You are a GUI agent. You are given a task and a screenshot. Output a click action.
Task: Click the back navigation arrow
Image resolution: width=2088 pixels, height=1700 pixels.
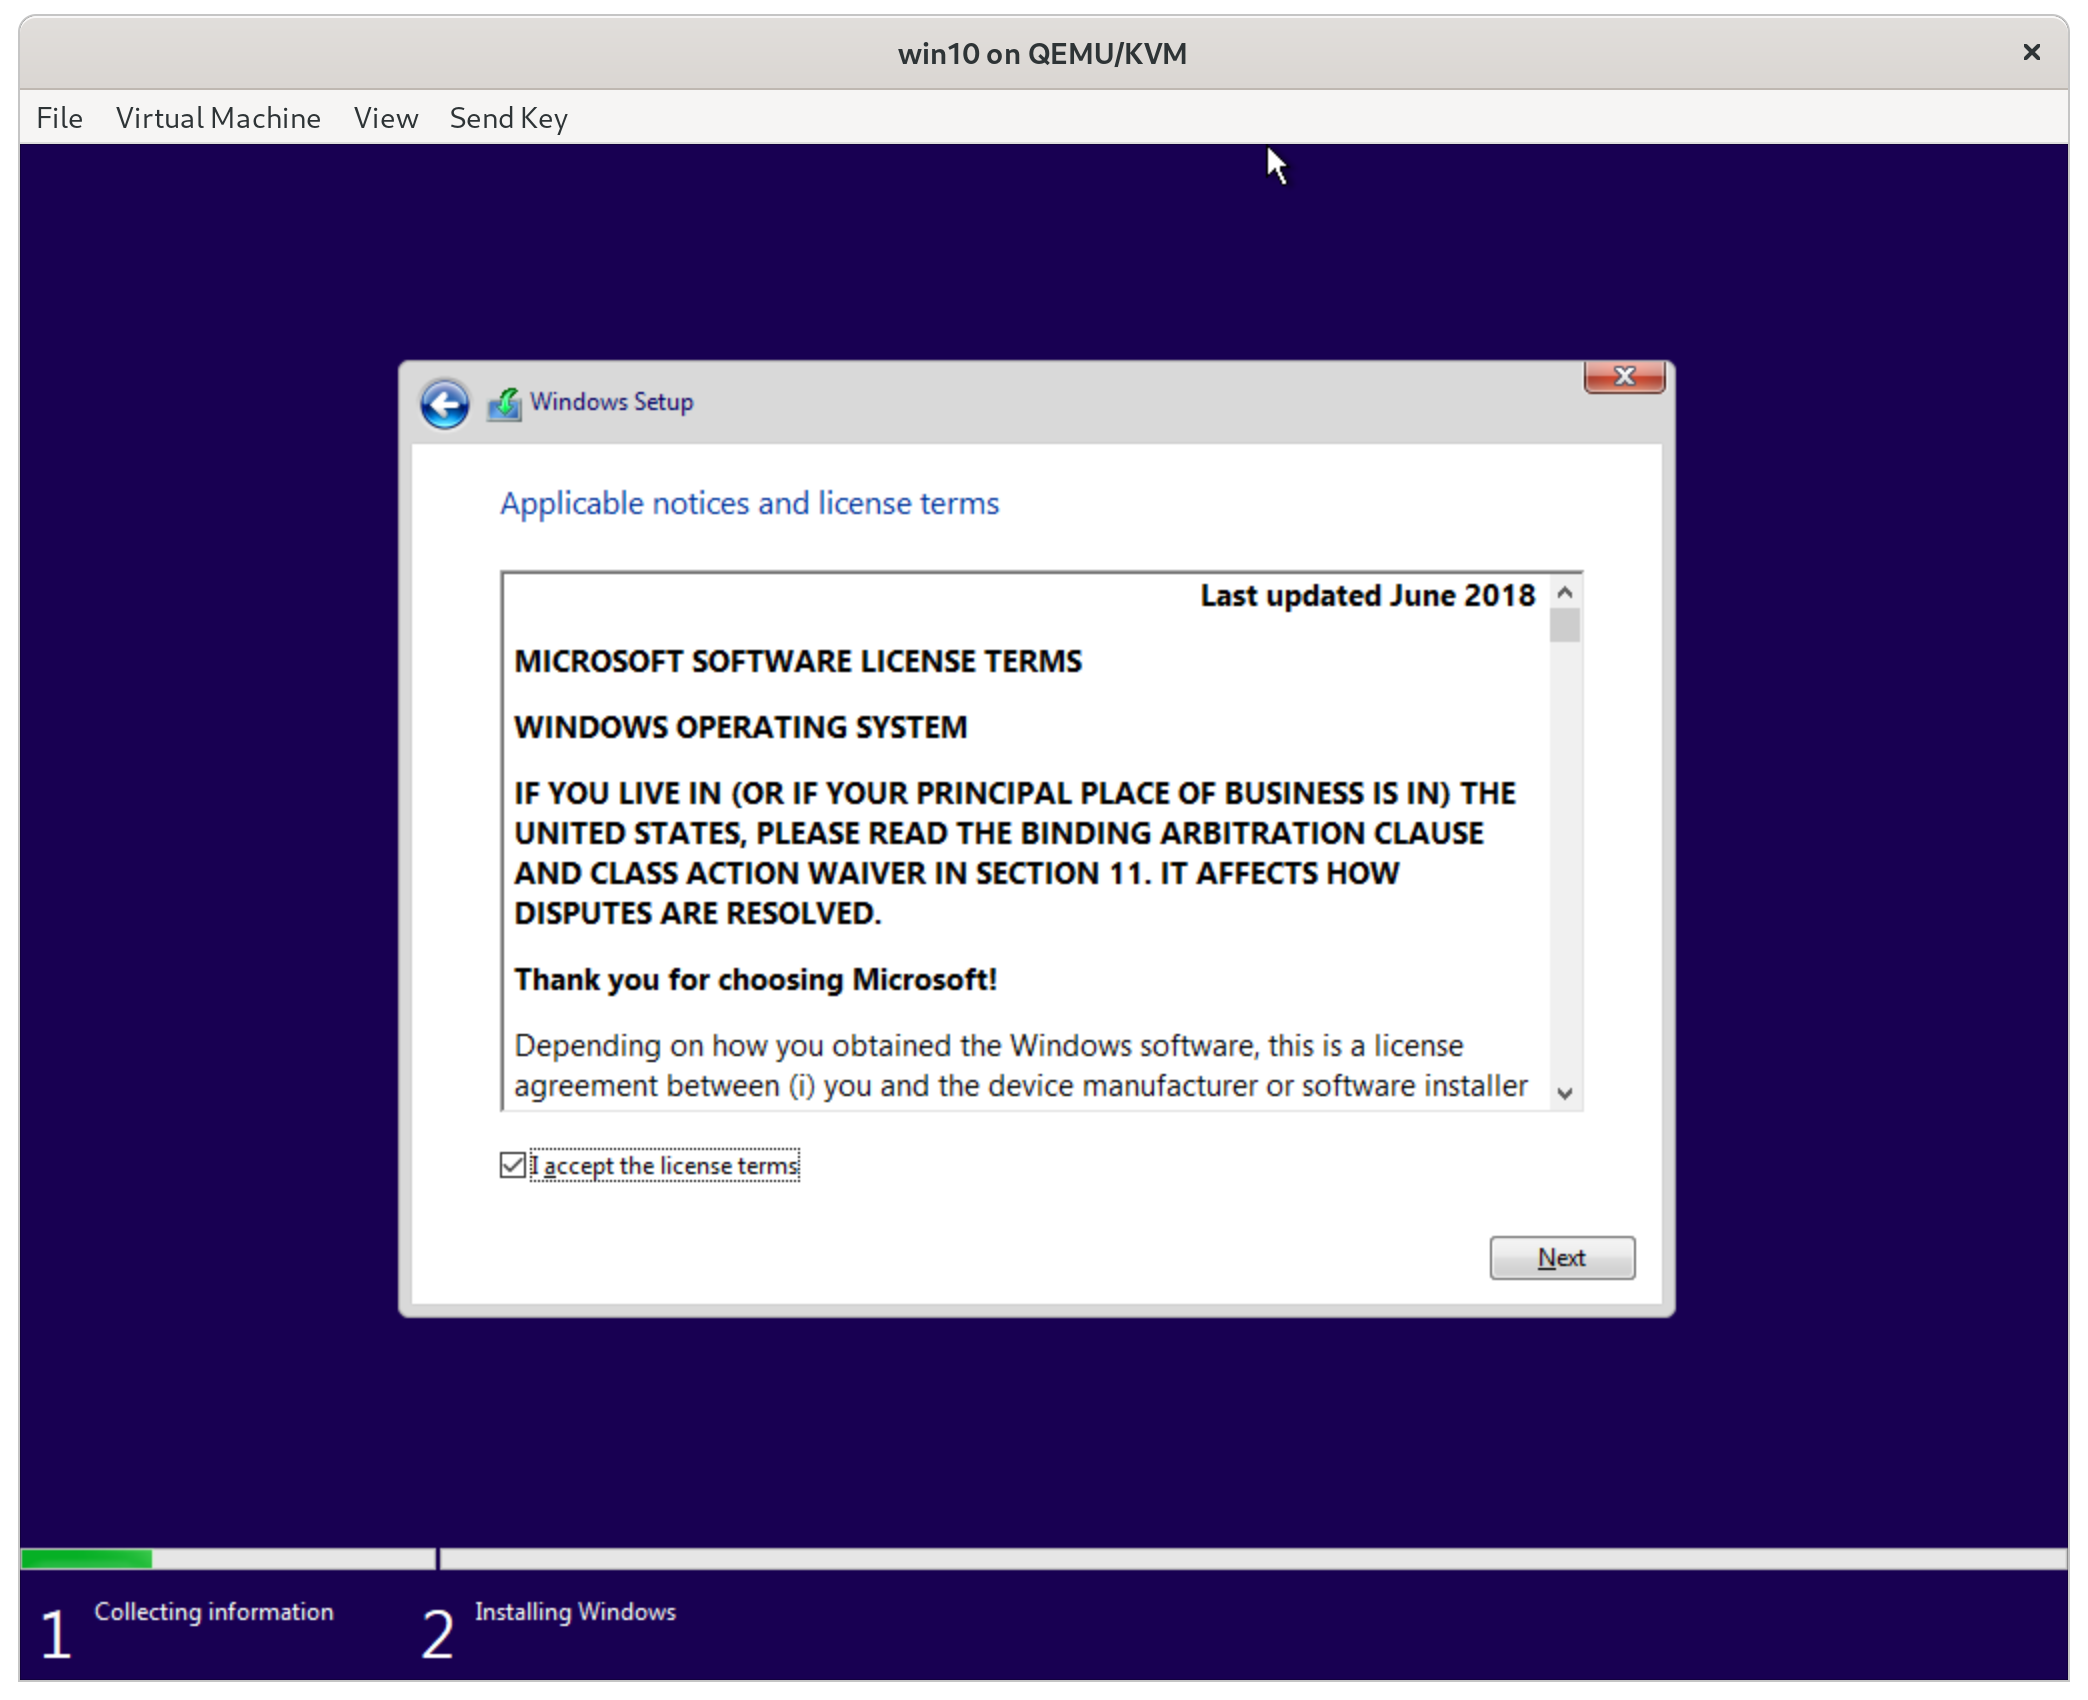pos(445,403)
